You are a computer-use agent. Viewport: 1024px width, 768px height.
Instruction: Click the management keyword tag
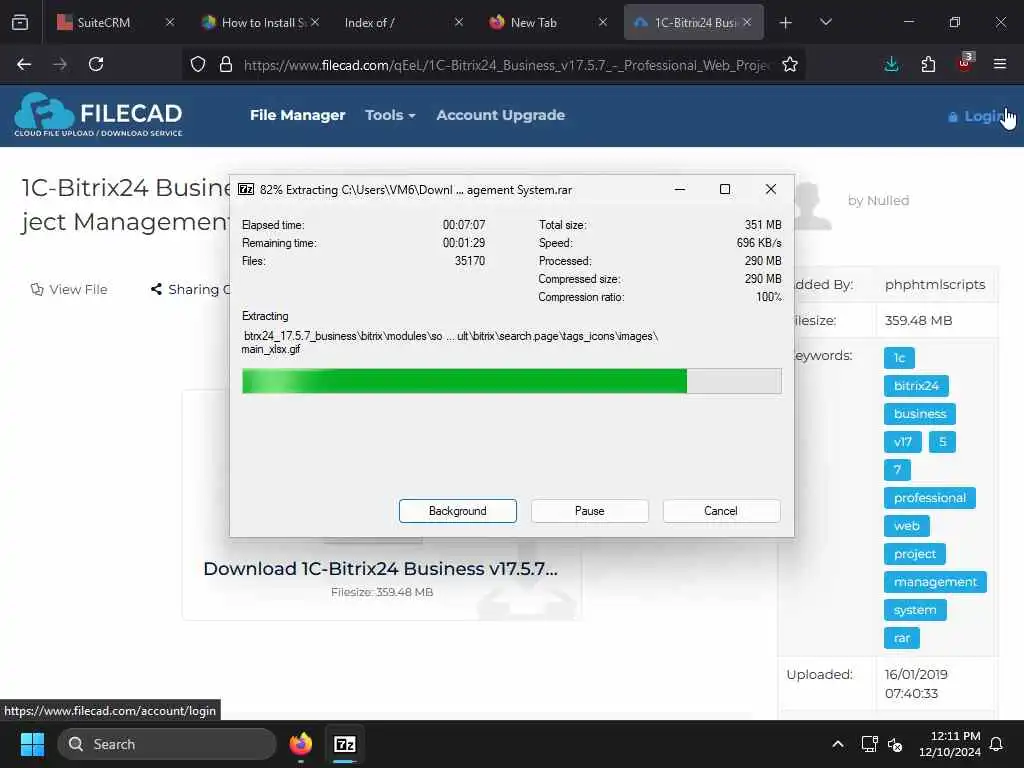point(935,582)
